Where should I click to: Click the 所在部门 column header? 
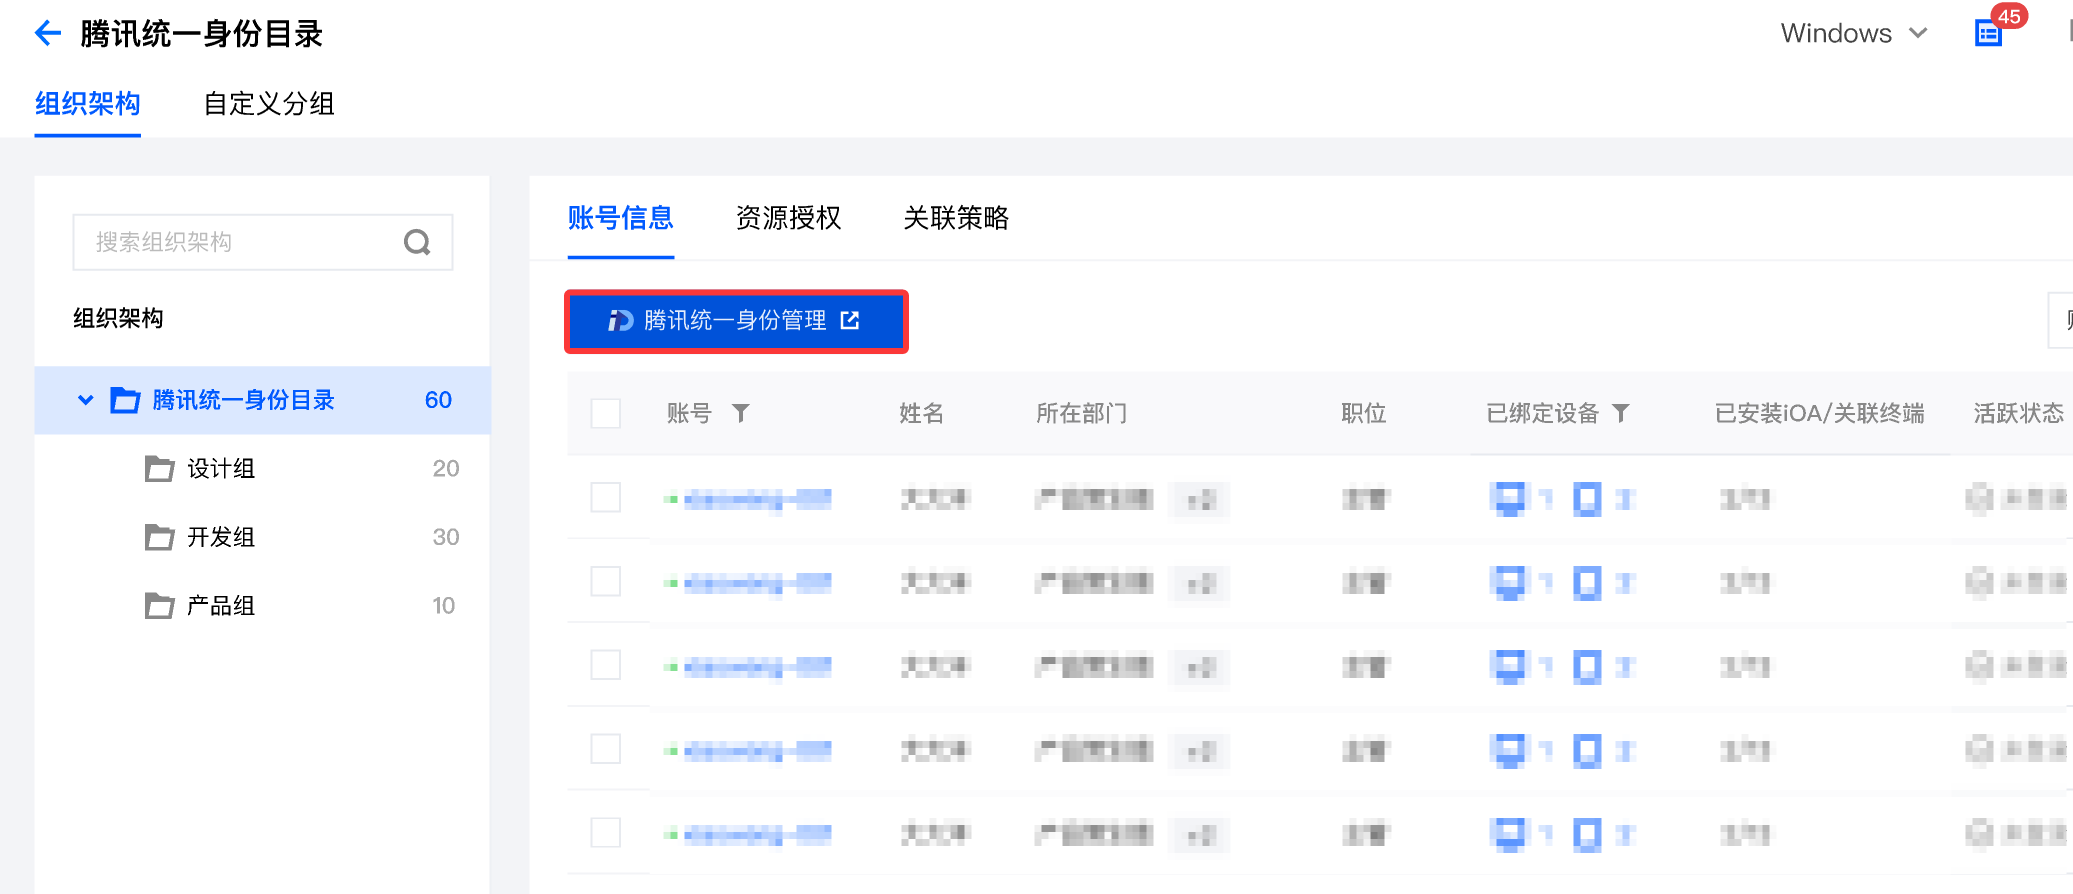(x=1082, y=413)
